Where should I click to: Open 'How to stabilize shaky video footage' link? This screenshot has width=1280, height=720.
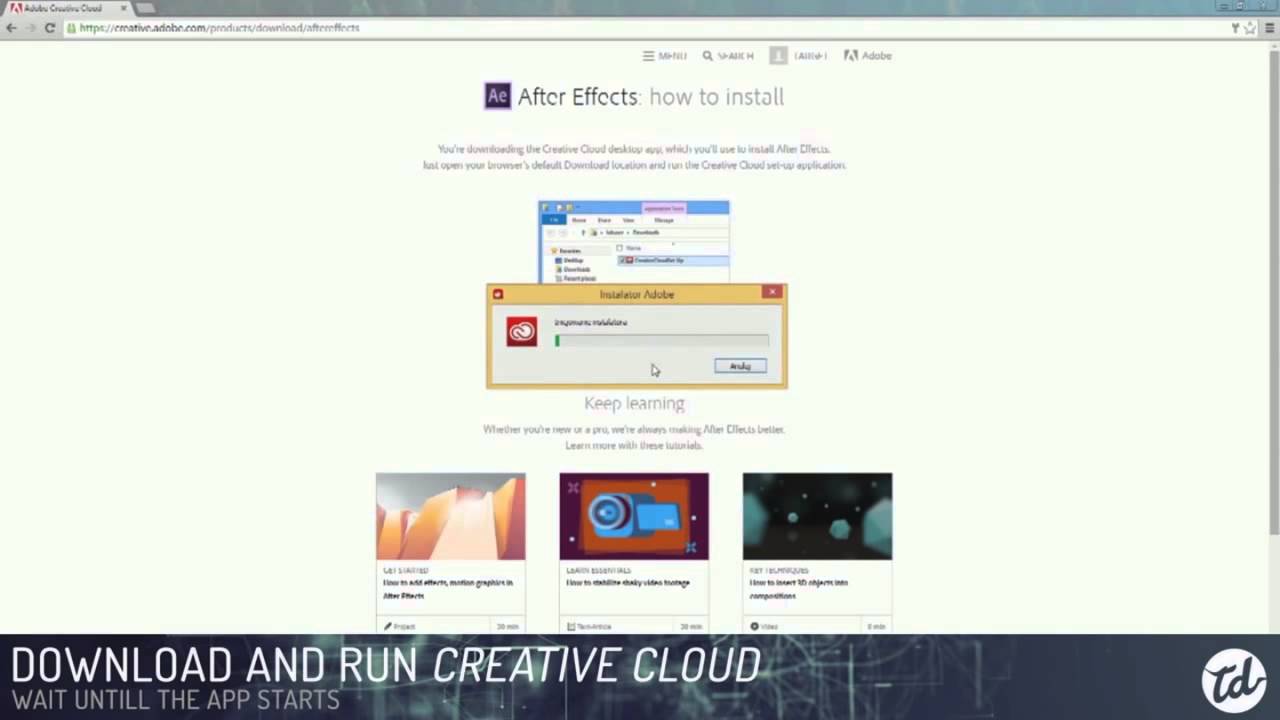pos(628,583)
